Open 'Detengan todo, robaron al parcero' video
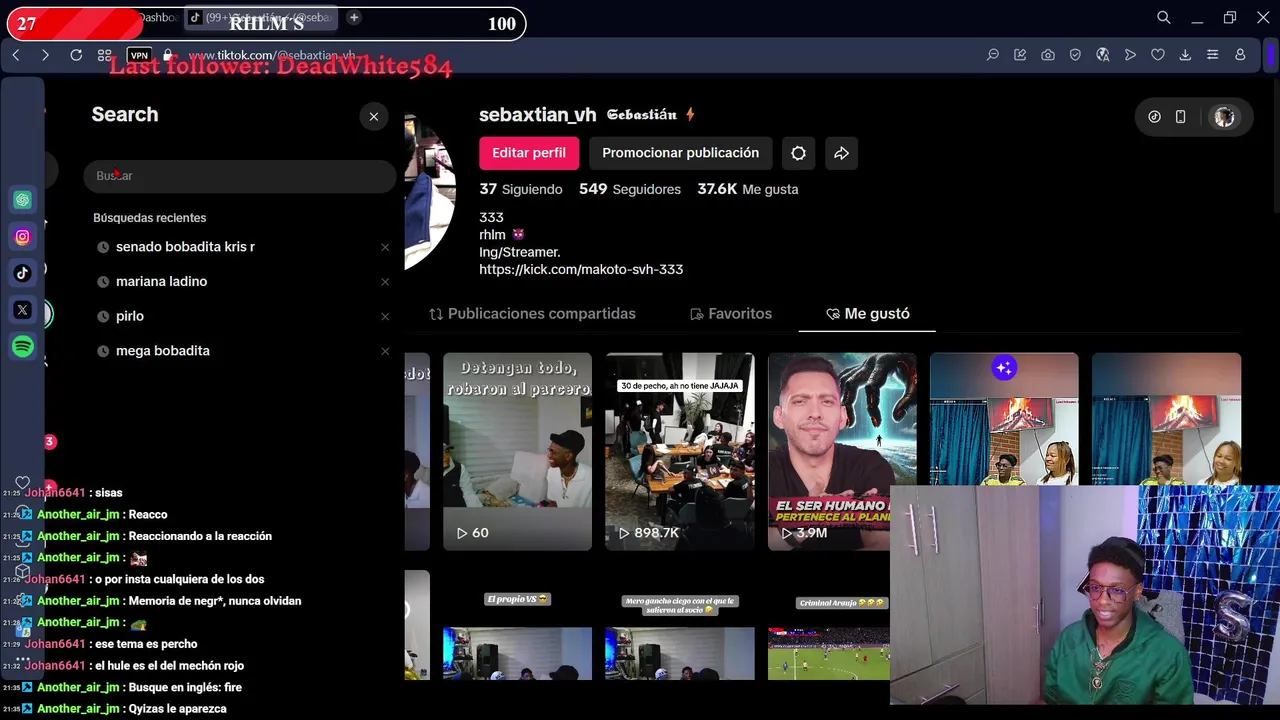 click(517, 451)
